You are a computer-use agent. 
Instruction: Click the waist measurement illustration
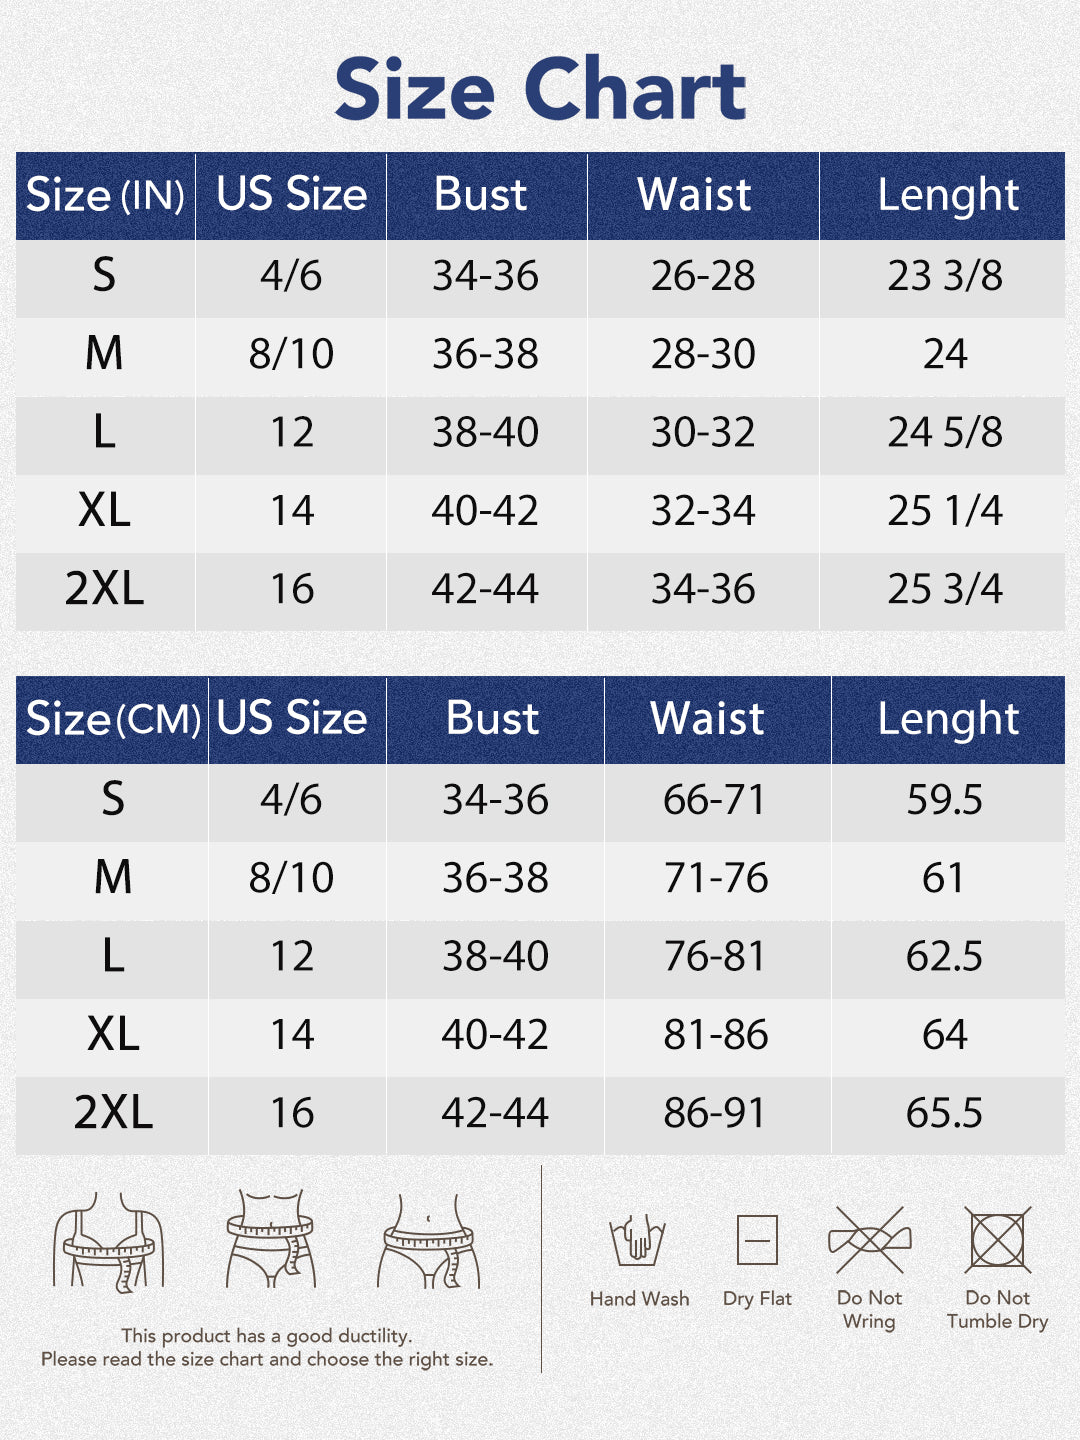[x=270, y=1238]
